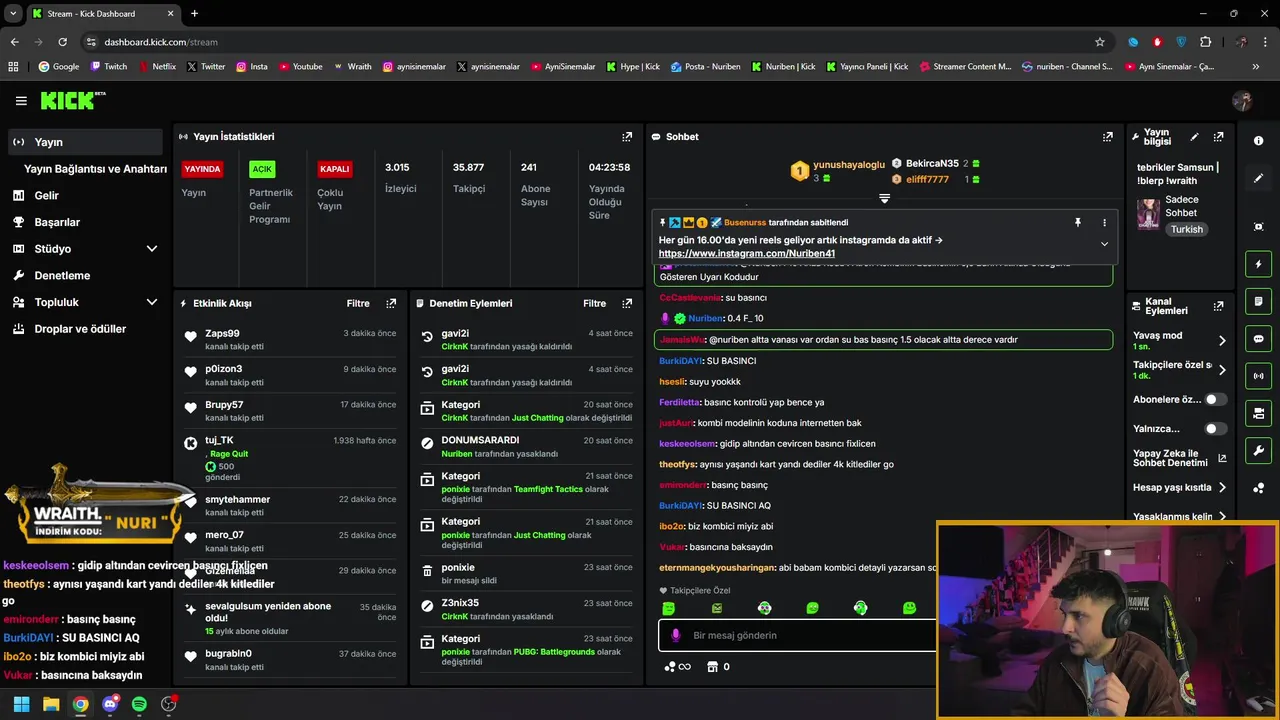
Task: Open the hamburger menu beside the Kick logo
Action: (x=21, y=101)
